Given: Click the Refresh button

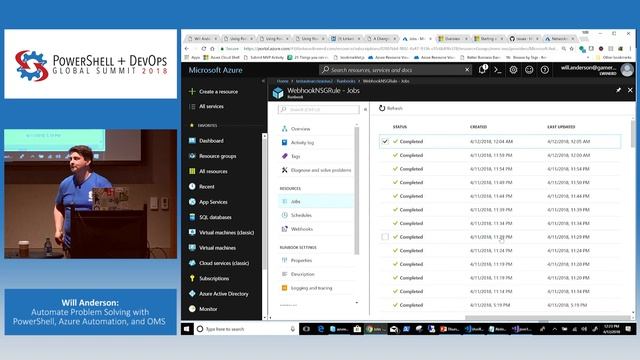Looking at the screenshot, I should click(x=391, y=108).
